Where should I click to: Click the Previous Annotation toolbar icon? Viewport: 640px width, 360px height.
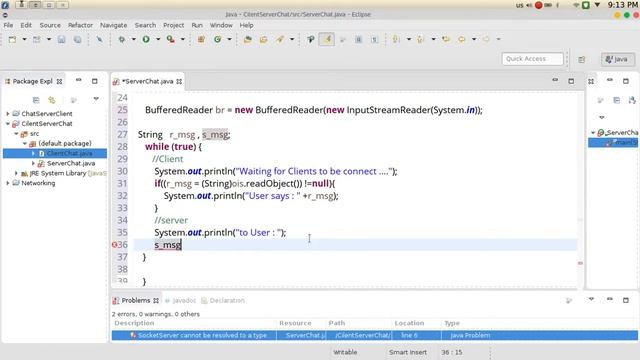click(420, 40)
